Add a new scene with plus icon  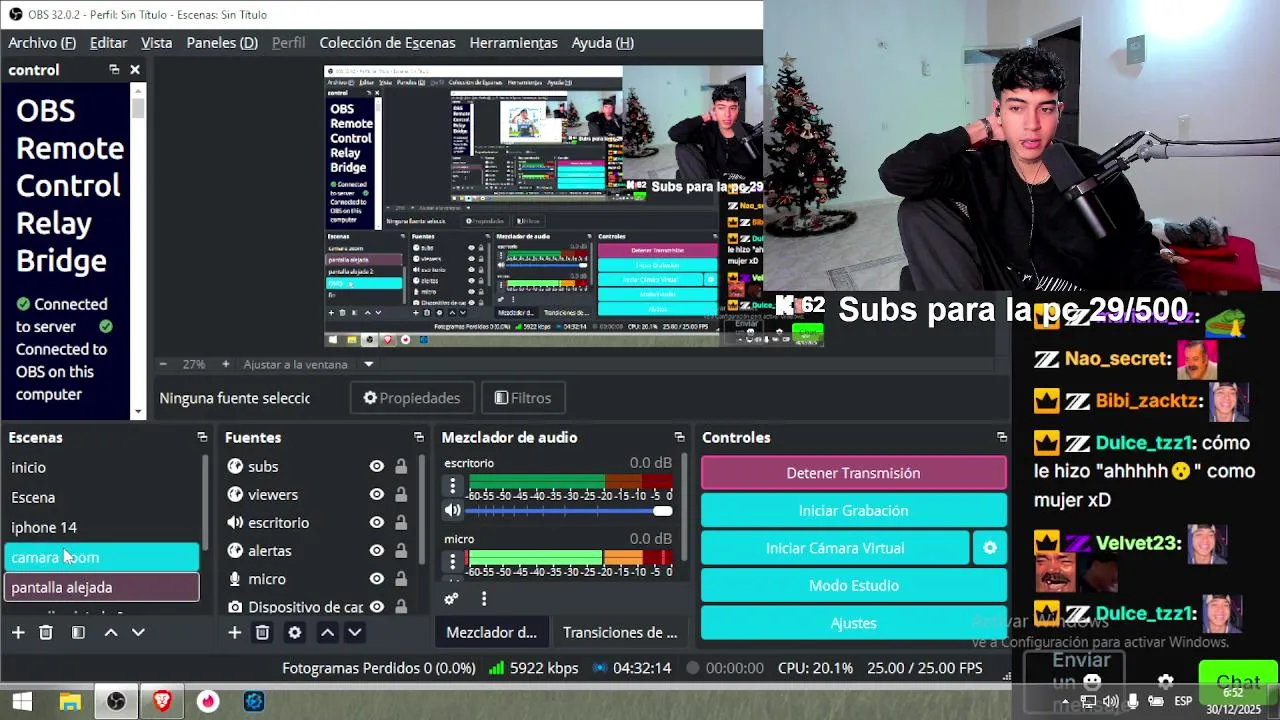click(18, 632)
